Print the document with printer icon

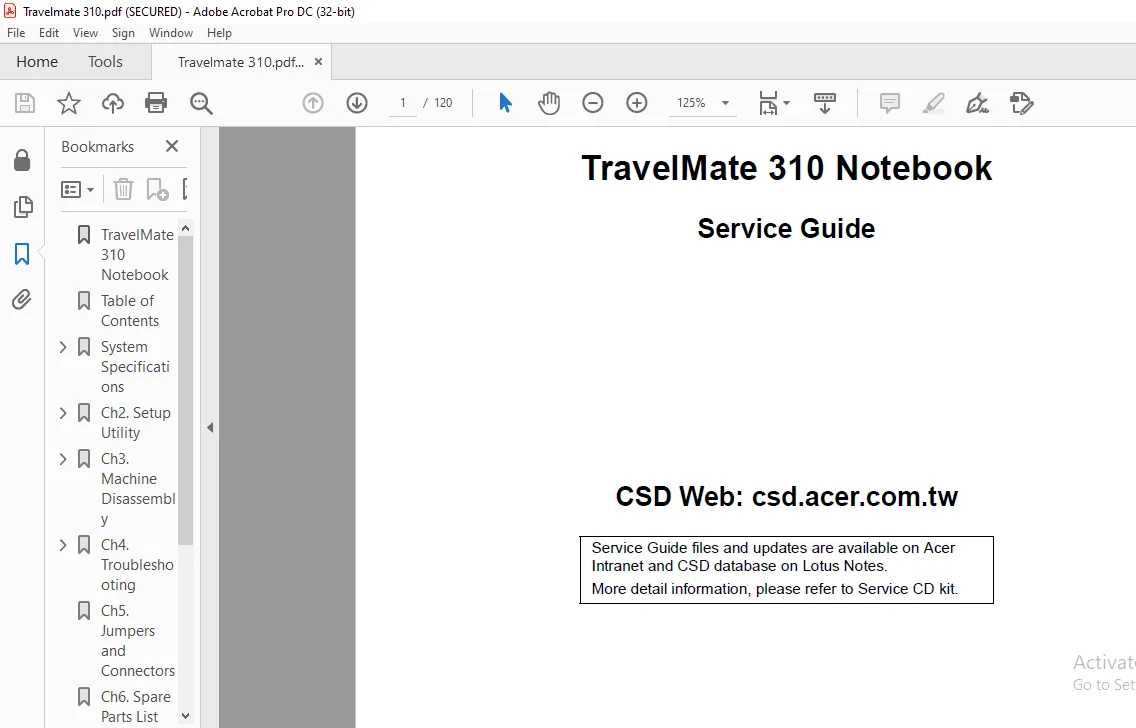(x=156, y=104)
